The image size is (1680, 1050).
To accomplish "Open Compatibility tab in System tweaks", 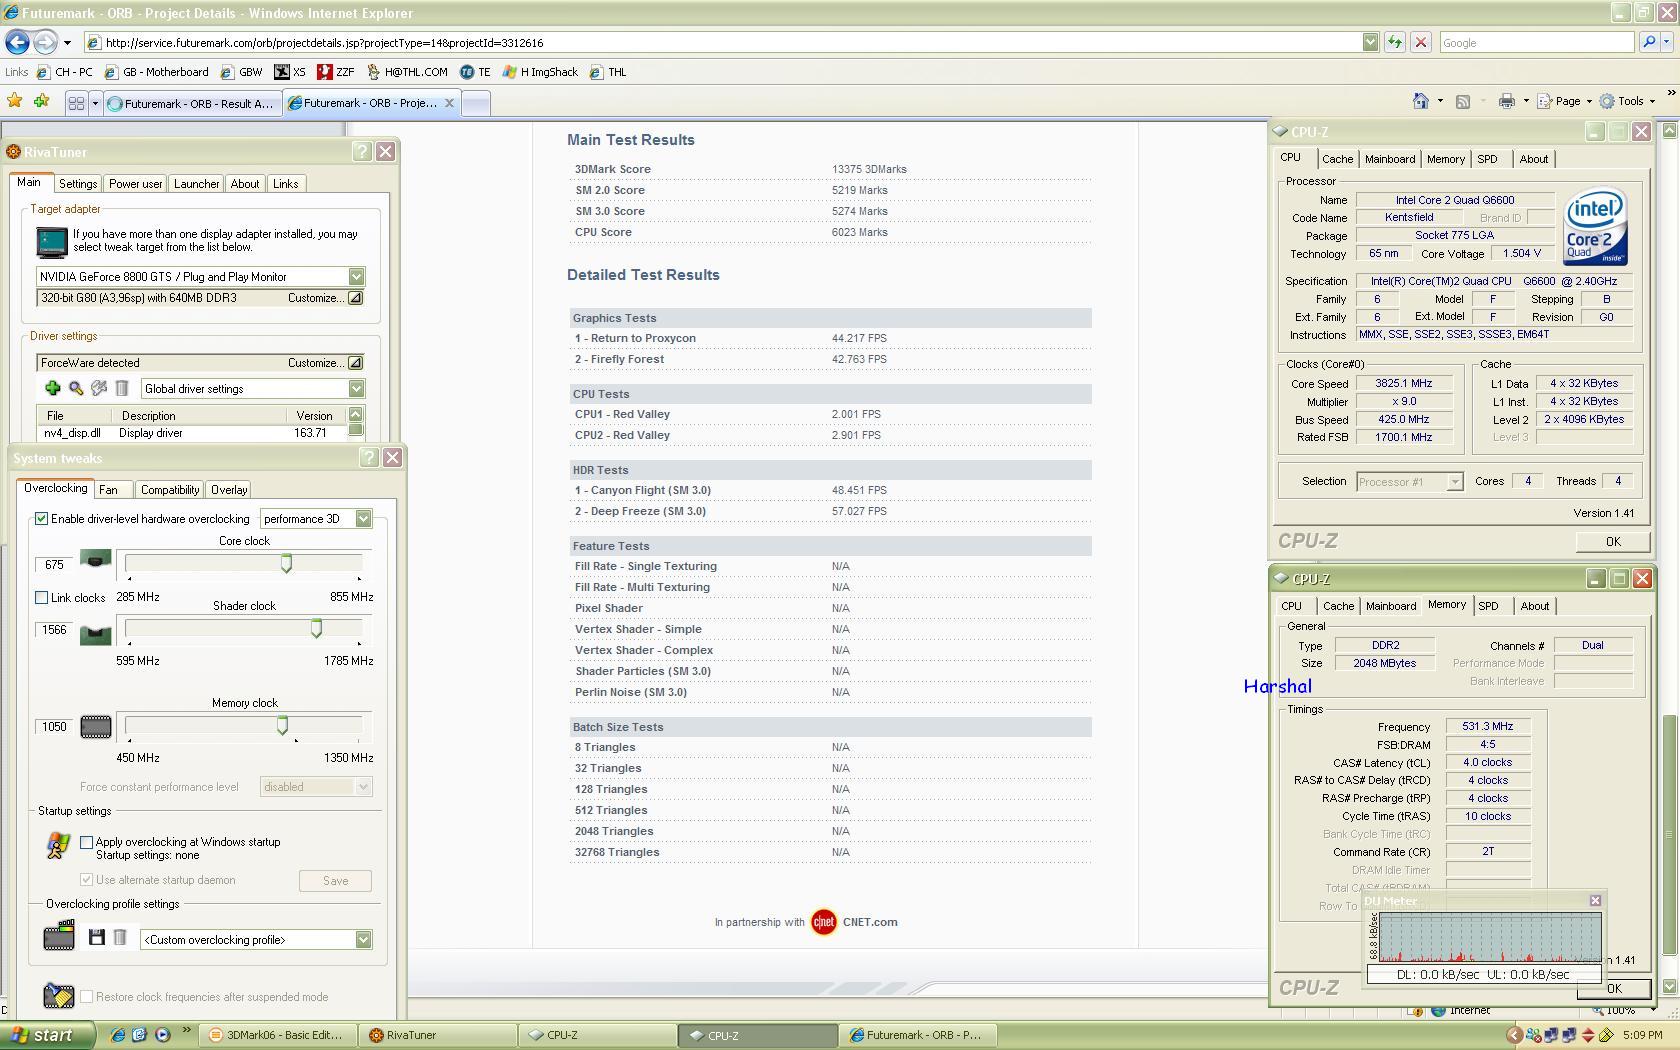I will click(169, 490).
